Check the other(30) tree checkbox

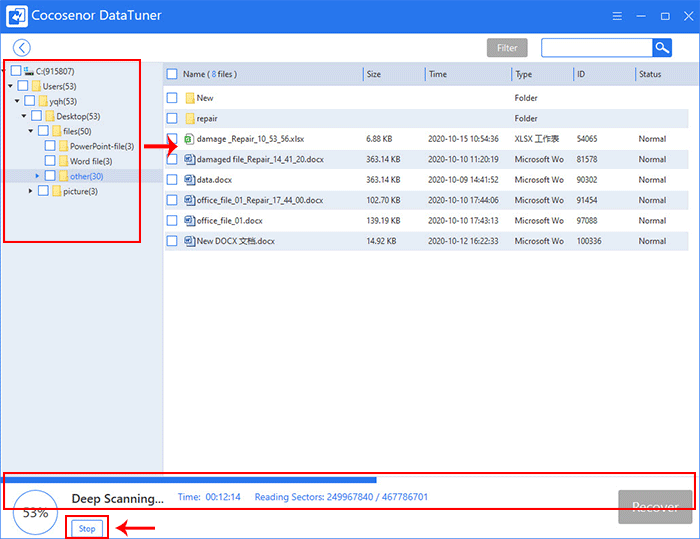coord(50,176)
